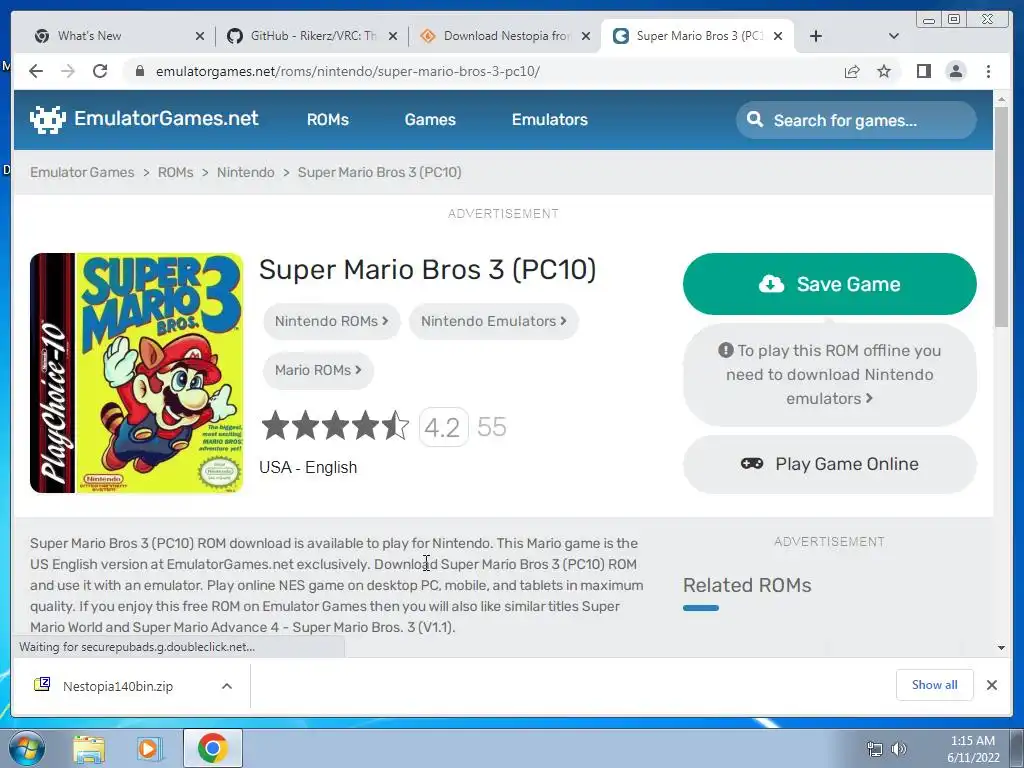Share this page via share icon
The height and width of the screenshot is (768, 1024).
point(852,71)
